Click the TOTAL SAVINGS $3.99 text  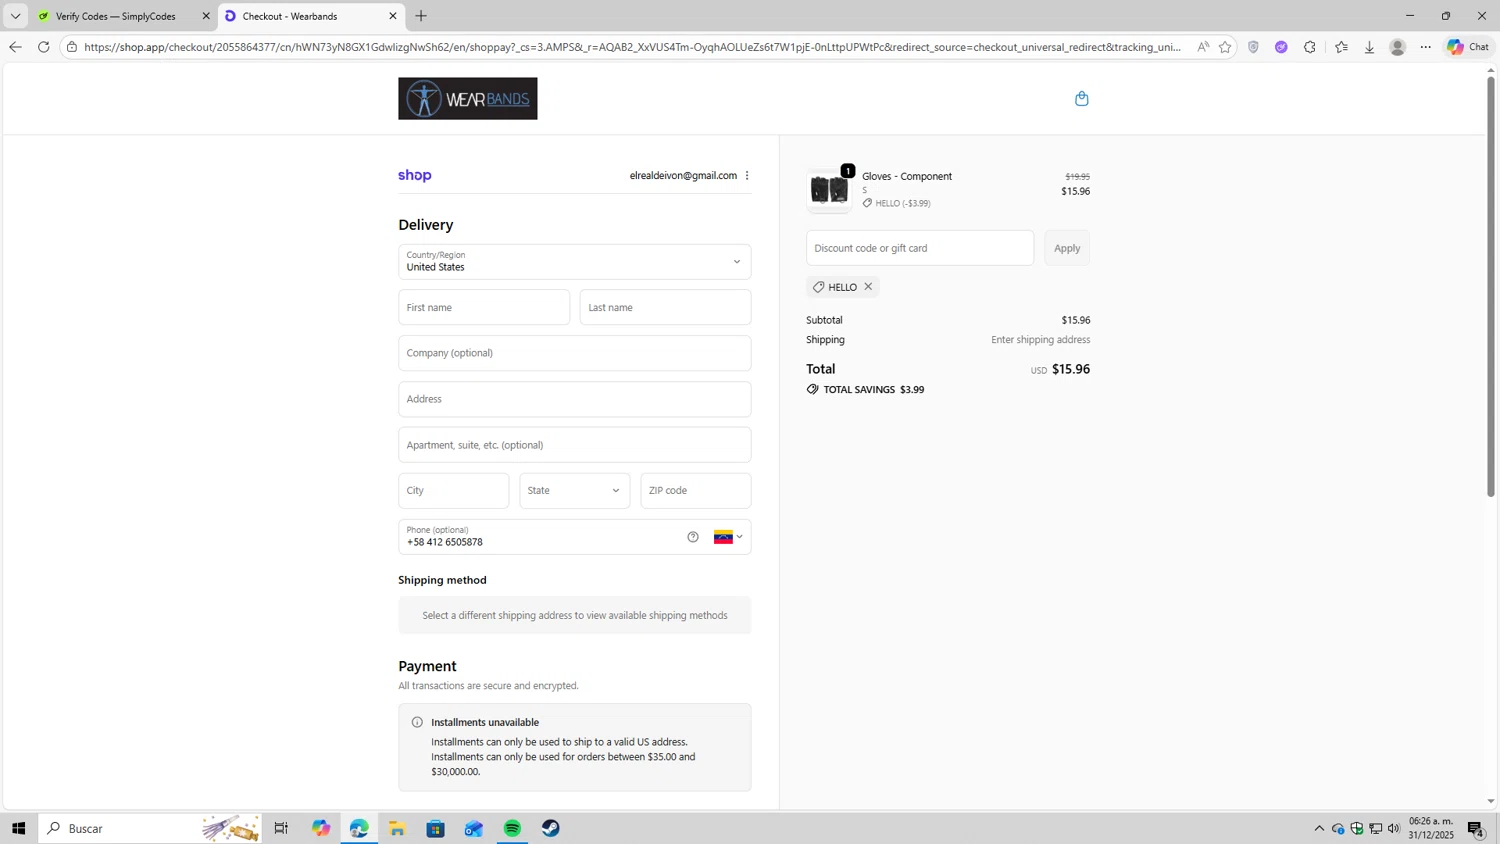873,389
